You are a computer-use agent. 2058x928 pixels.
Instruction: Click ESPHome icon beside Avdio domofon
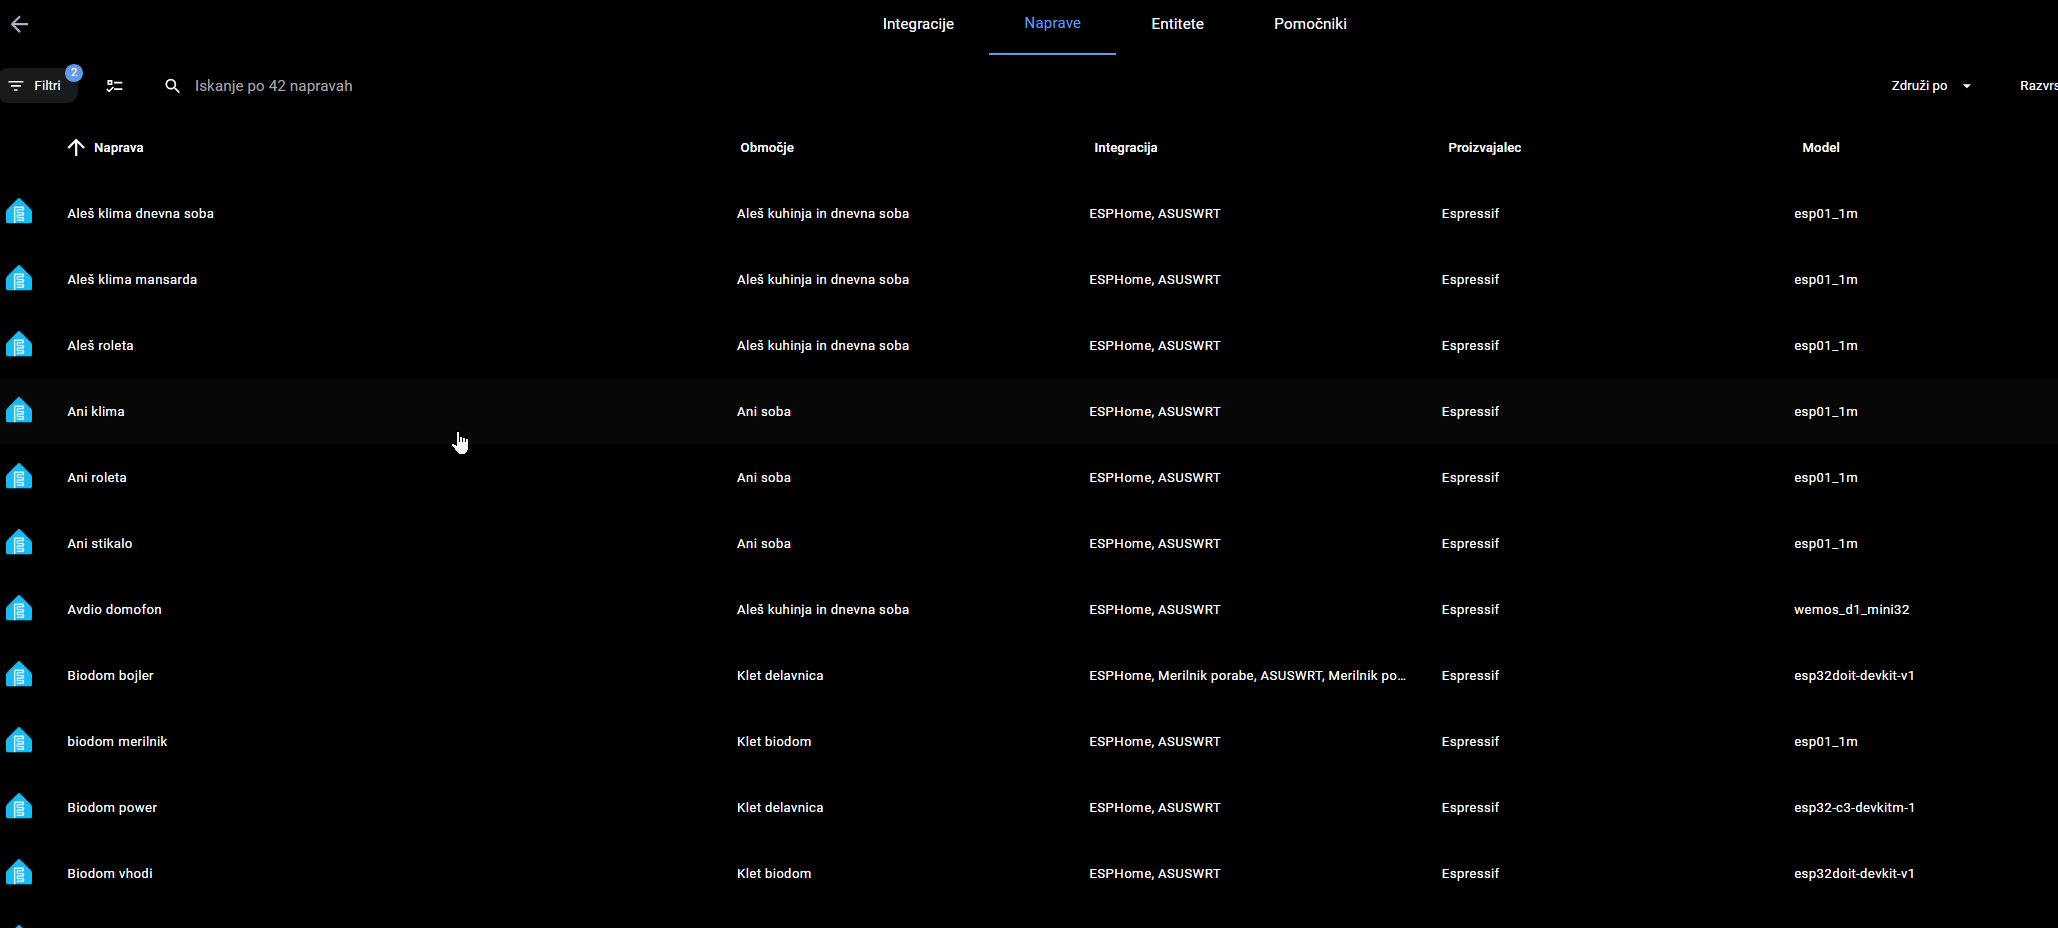tap(19, 609)
